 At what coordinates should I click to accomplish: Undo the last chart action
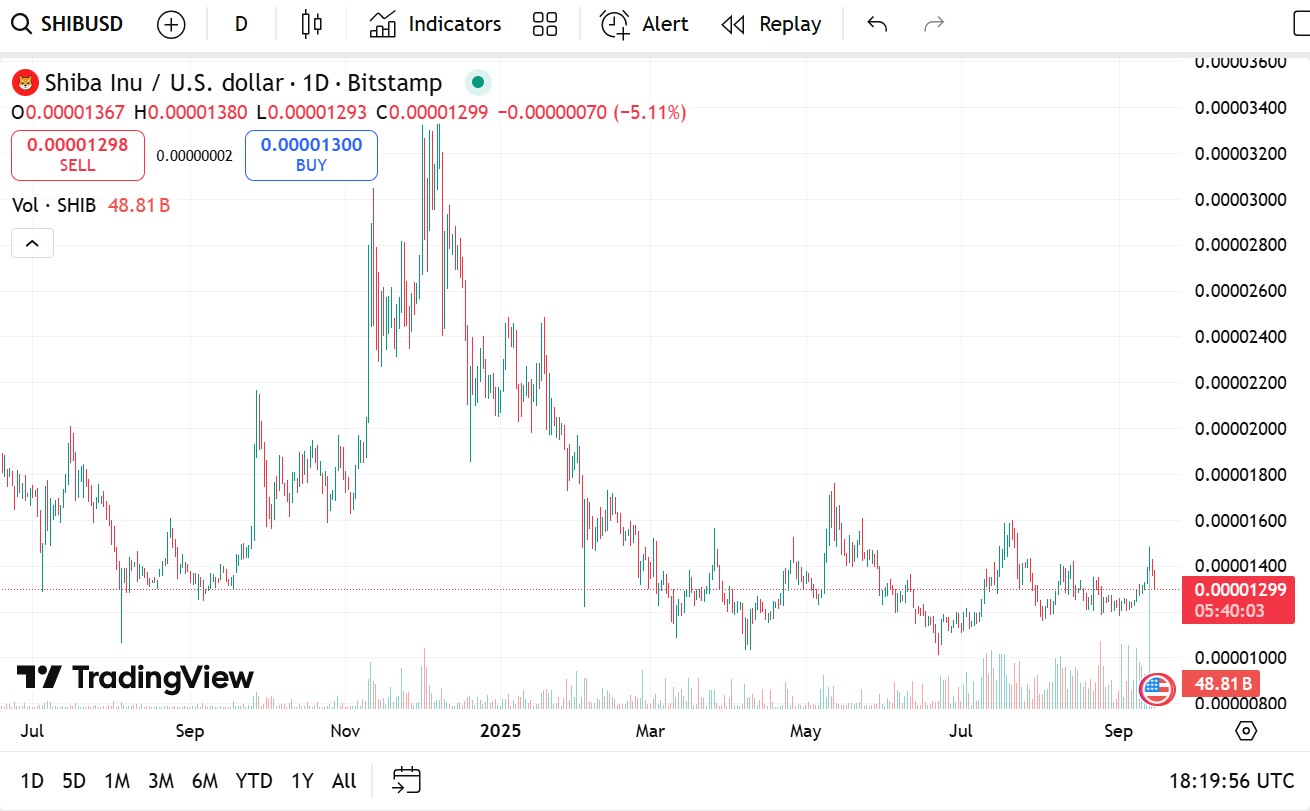(x=877, y=24)
